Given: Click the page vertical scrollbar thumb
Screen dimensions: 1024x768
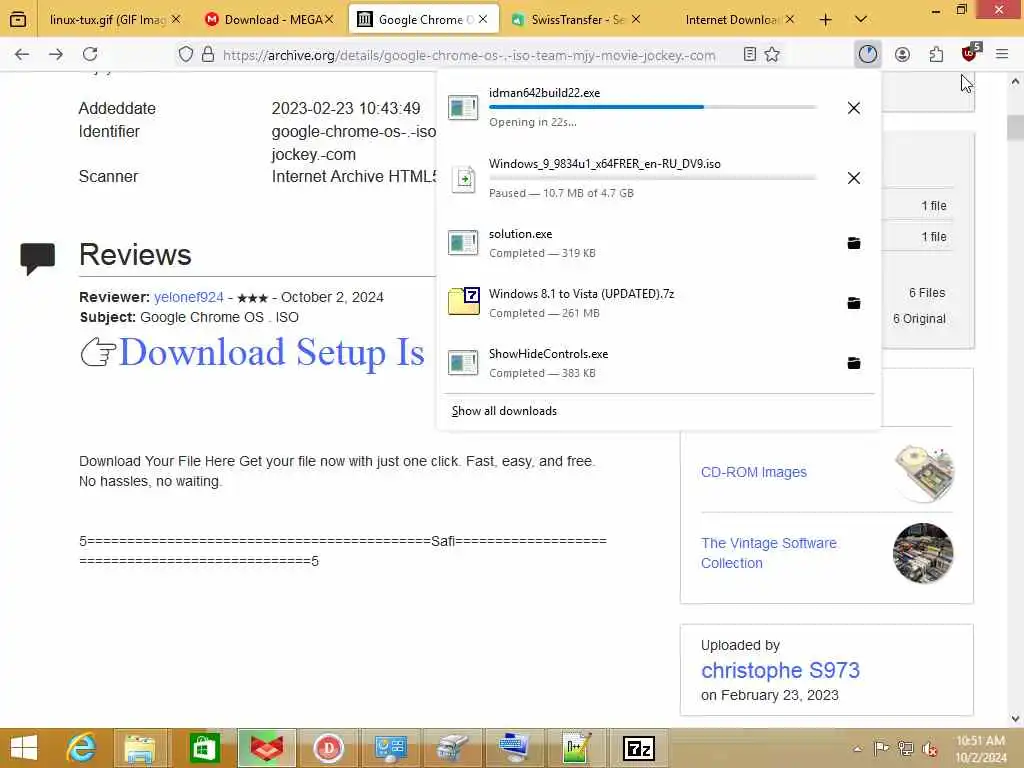Looking at the screenshot, I should [1015, 127].
